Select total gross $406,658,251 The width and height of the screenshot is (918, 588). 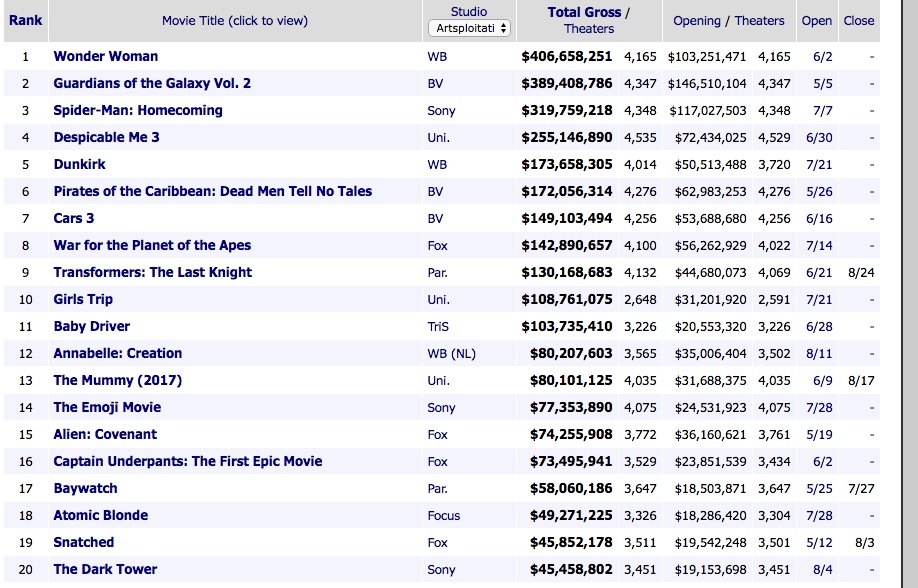[567, 56]
